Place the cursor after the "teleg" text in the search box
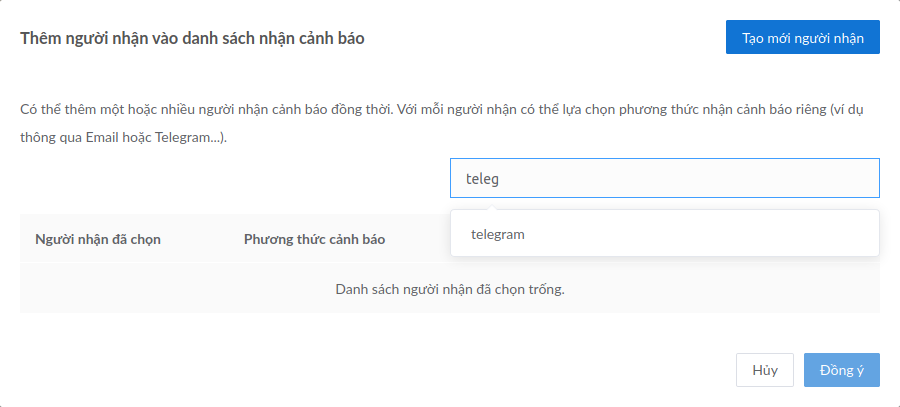The height and width of the screenshot is (407, 900). coord(500,179)
